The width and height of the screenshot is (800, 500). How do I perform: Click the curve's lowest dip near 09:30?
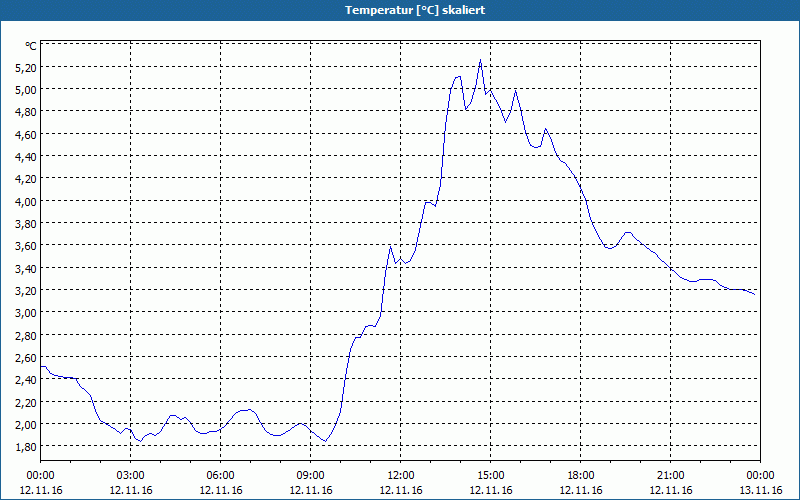click(325, 441)
